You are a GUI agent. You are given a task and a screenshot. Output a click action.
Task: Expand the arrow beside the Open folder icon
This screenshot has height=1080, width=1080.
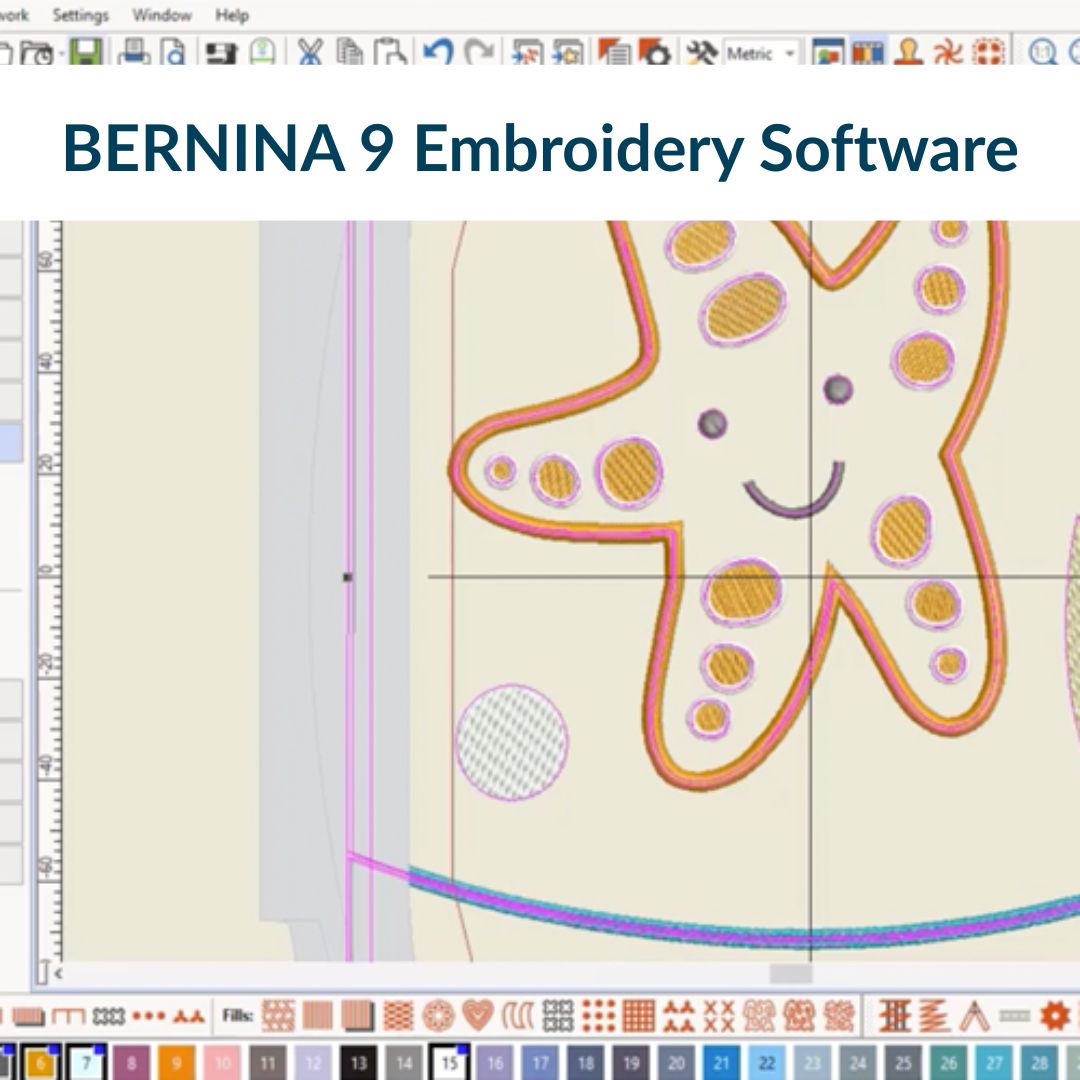62,53
